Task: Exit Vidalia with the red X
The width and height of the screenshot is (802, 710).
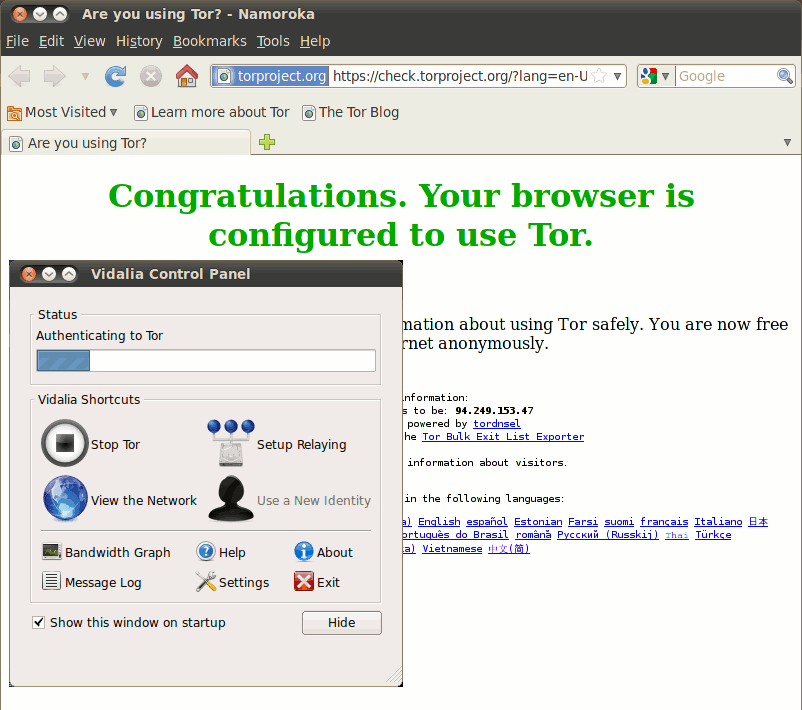Action: tap(304, 582)
